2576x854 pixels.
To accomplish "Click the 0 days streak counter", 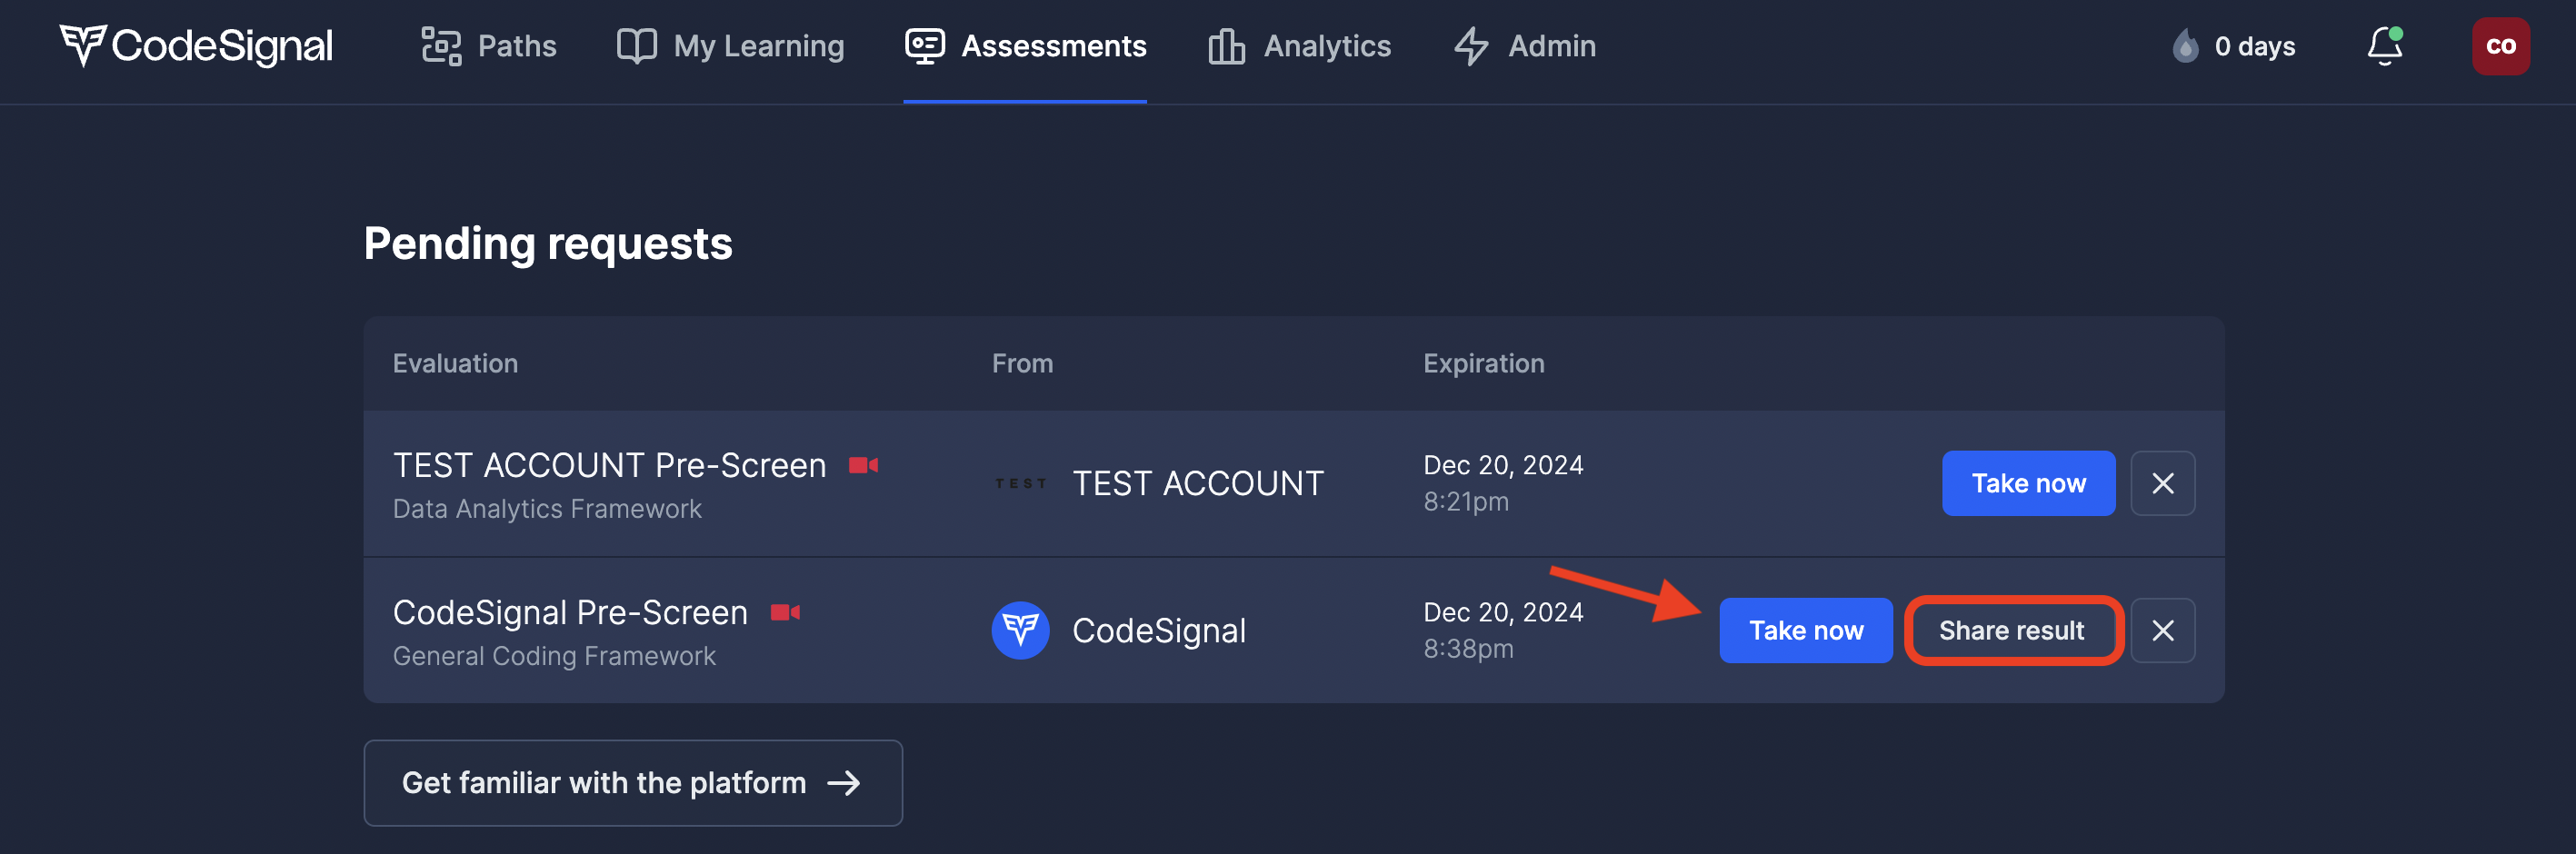I will pyautogui.click(x=2254, y=46).
